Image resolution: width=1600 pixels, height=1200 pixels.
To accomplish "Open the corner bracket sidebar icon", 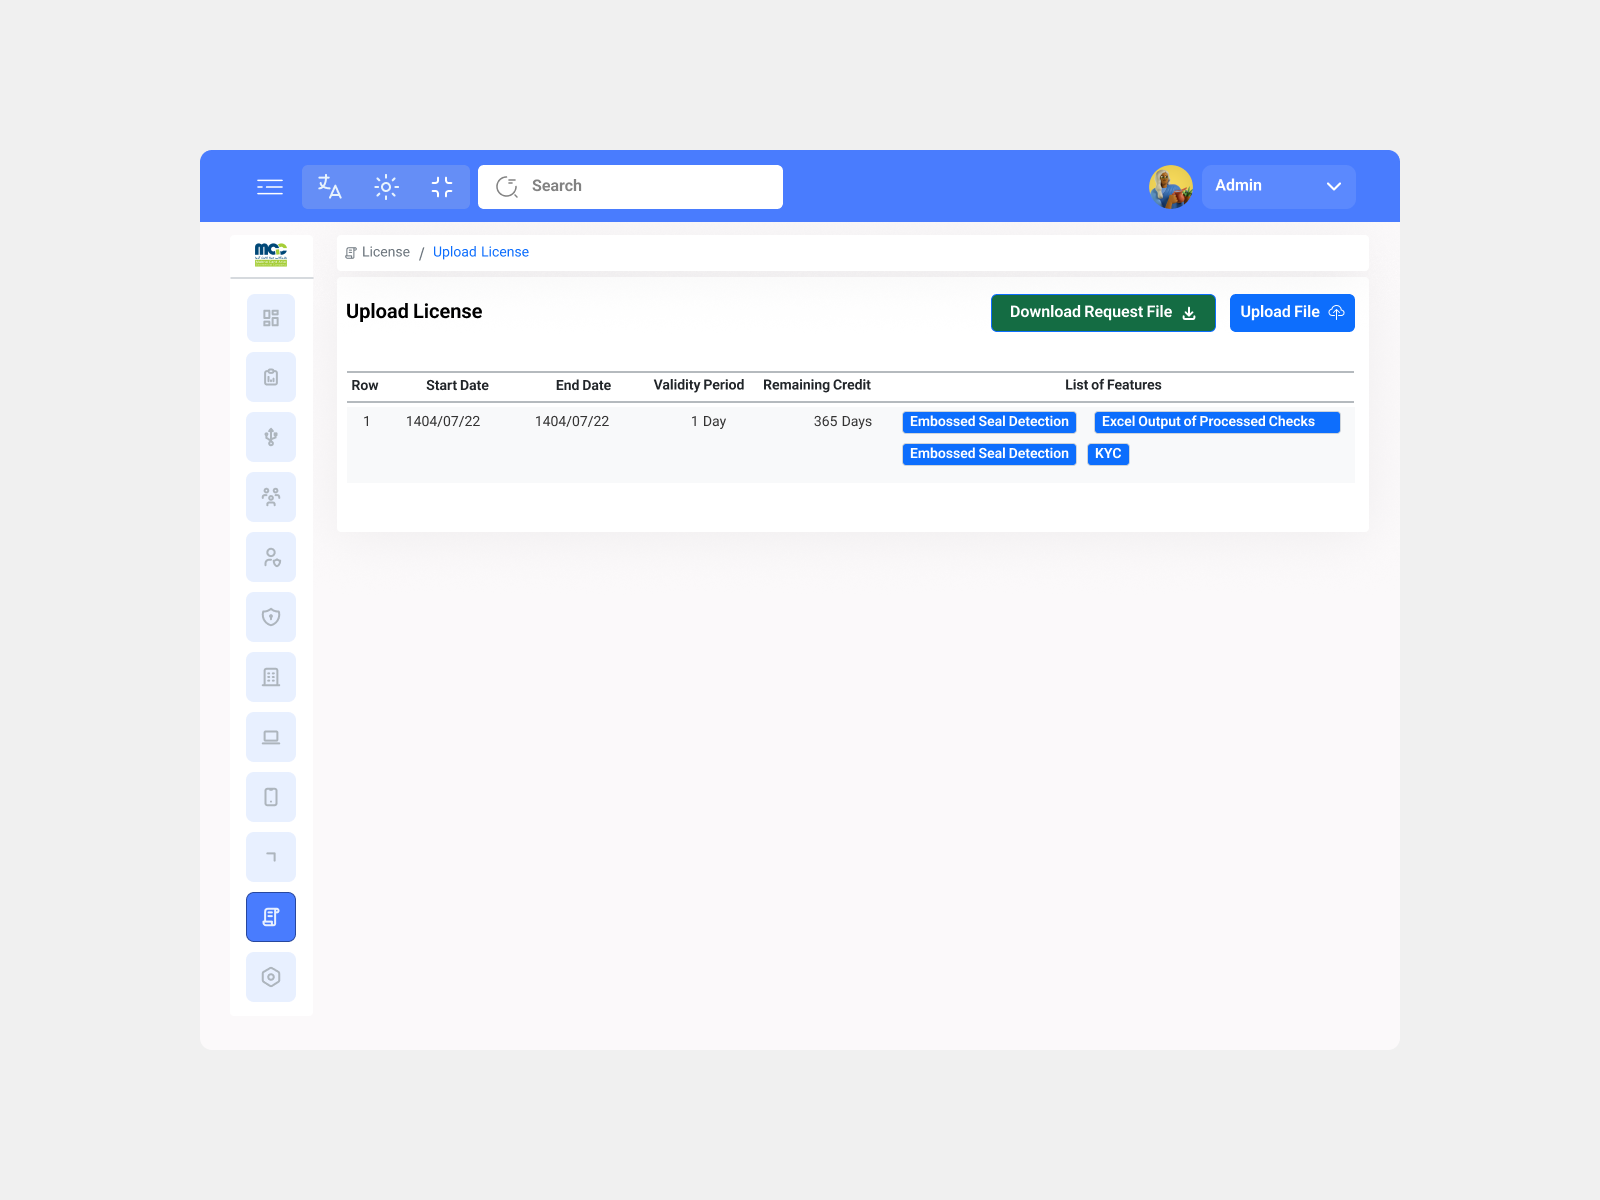I will pos(271,857).
